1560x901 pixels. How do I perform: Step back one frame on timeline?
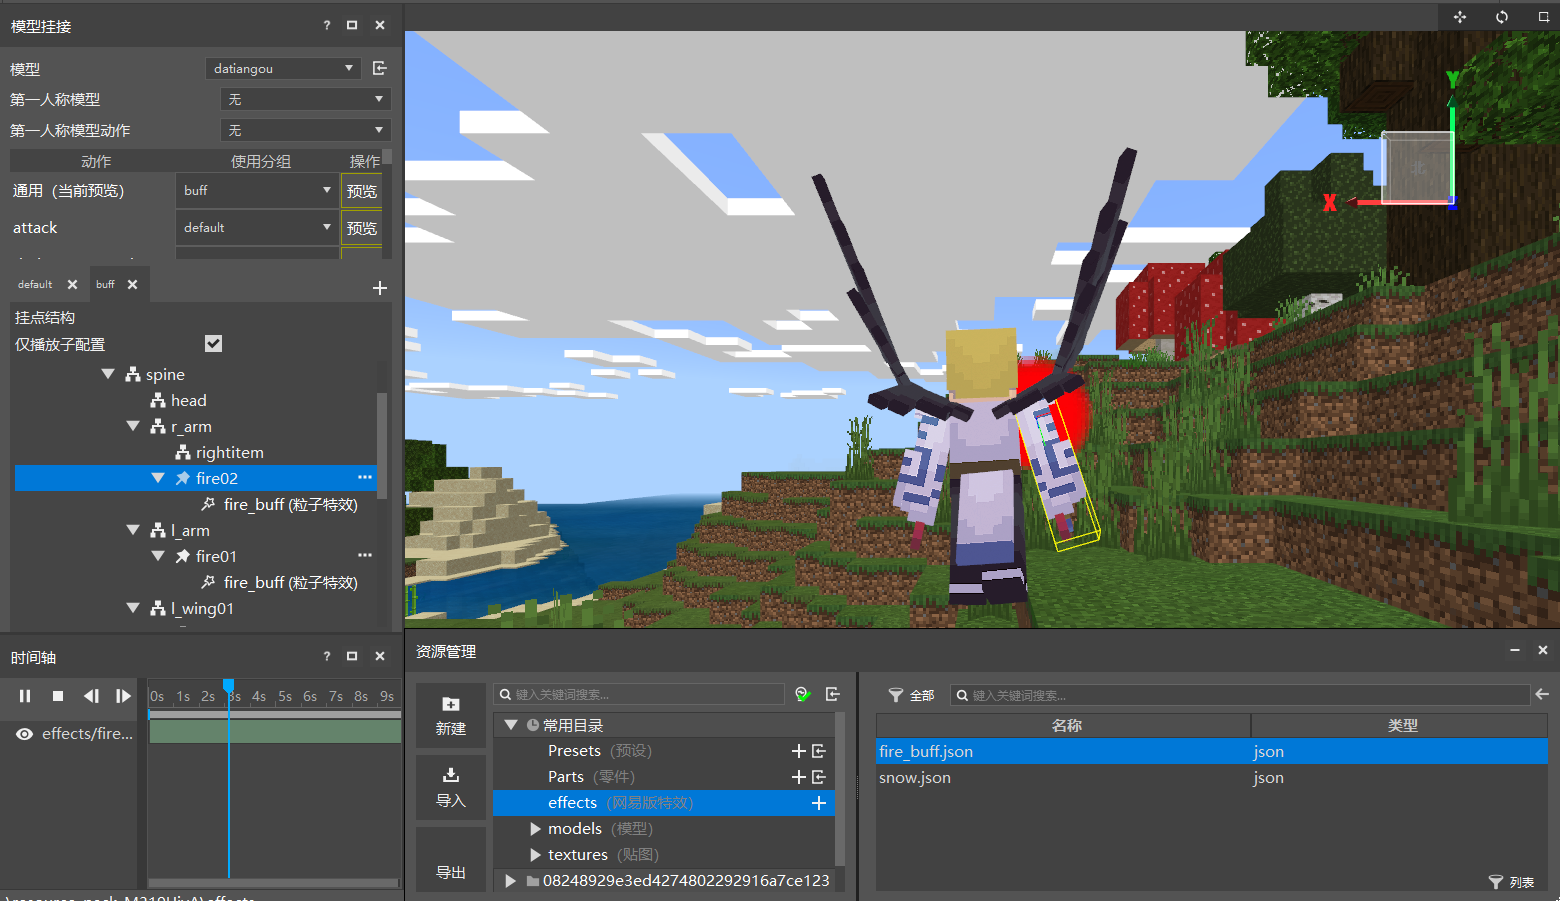coord(91,696)
